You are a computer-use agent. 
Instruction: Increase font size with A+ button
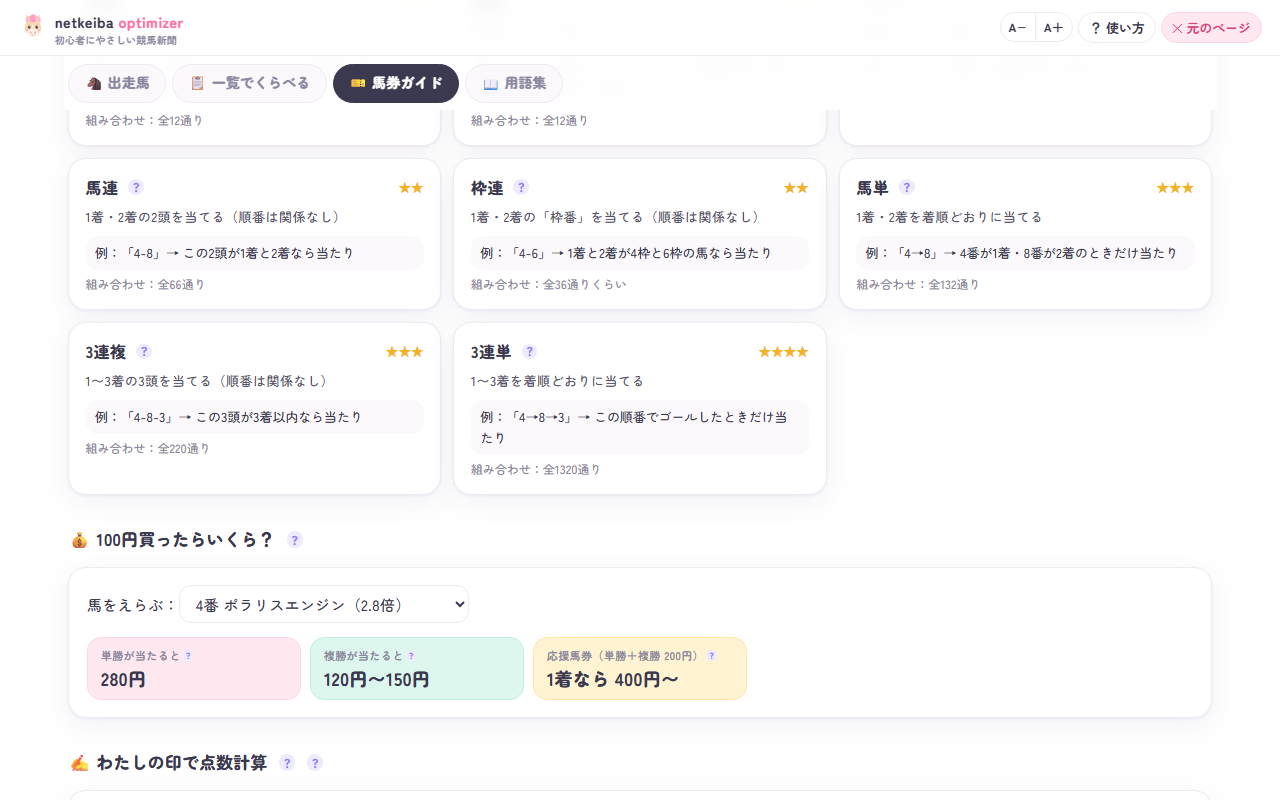(x=1054, y=27)
